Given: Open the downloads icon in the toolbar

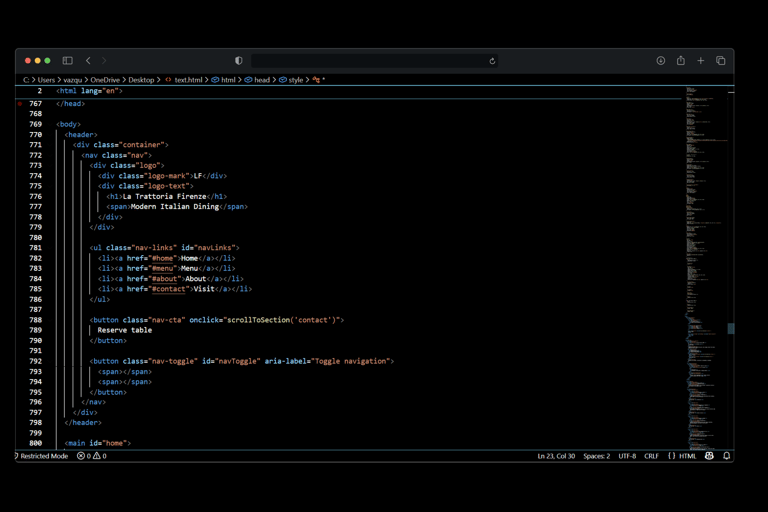Looking at the screenshot, I should coord(661,61).
